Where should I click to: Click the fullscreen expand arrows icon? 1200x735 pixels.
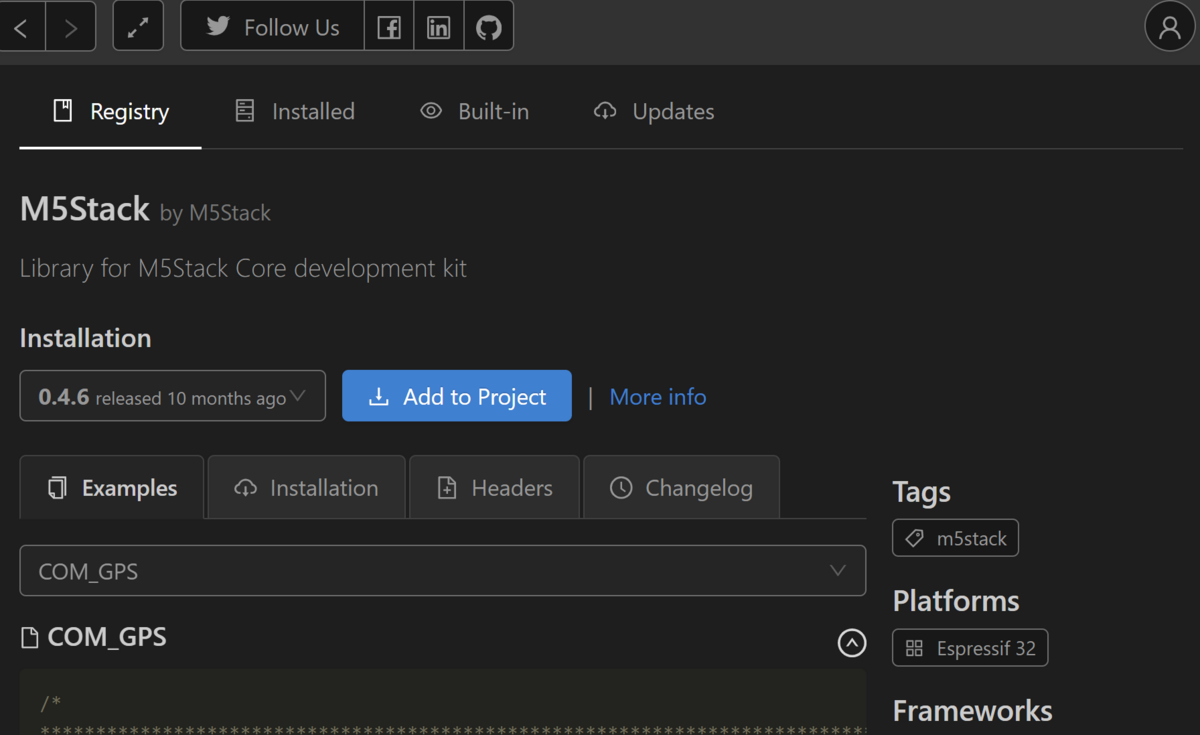(138, 26)
